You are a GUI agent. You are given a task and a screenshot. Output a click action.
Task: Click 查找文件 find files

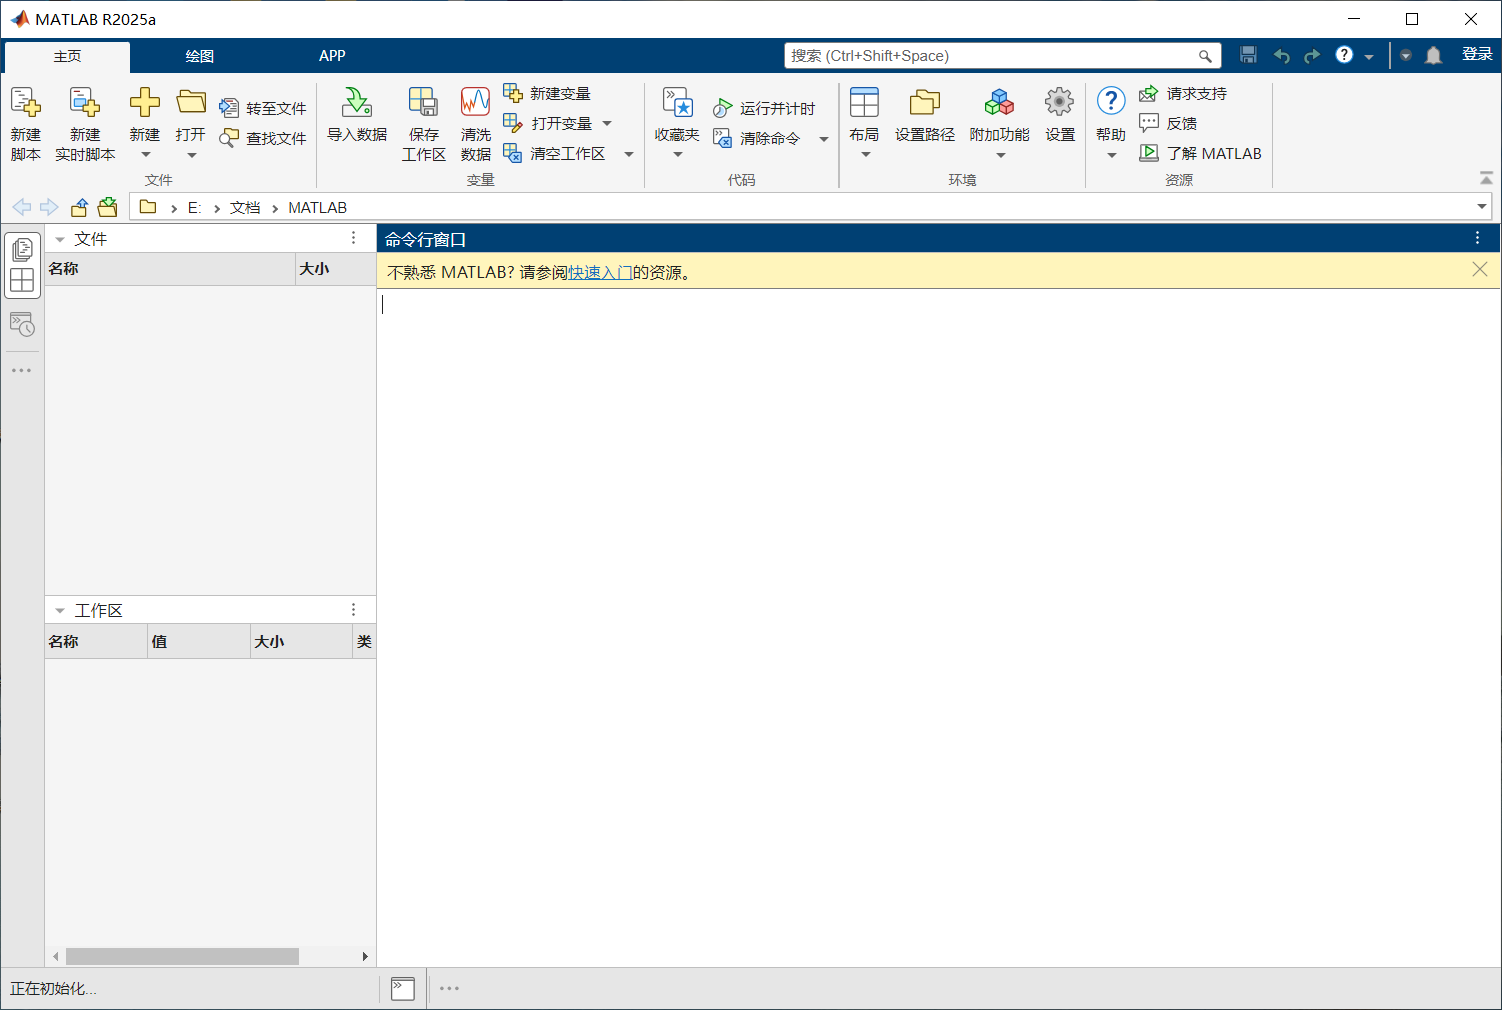point(264,138)
